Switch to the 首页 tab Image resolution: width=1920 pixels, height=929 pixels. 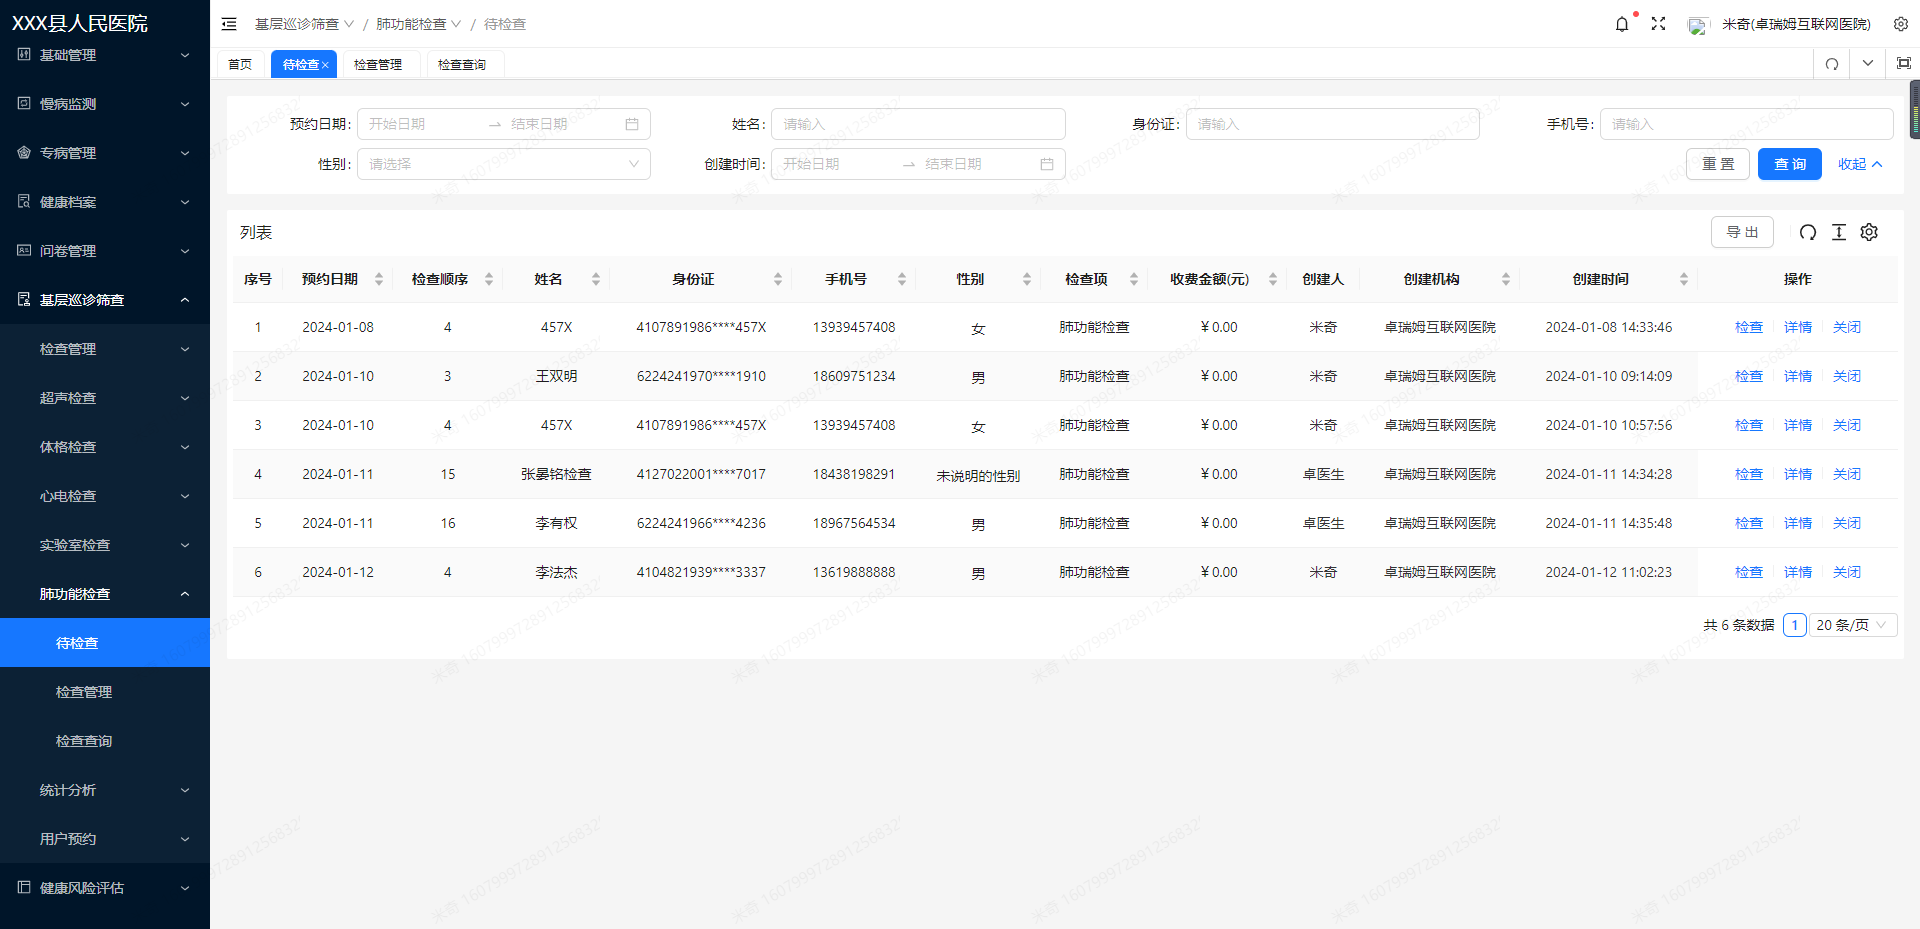point(240,64)
